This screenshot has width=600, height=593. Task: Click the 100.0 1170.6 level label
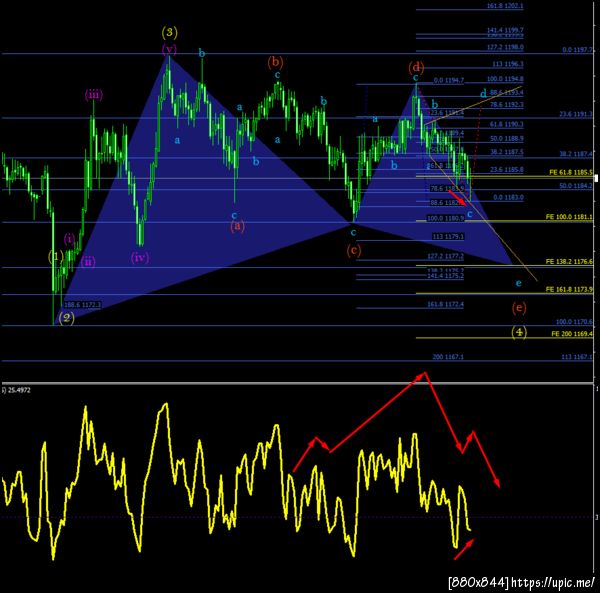coord(574,322)
